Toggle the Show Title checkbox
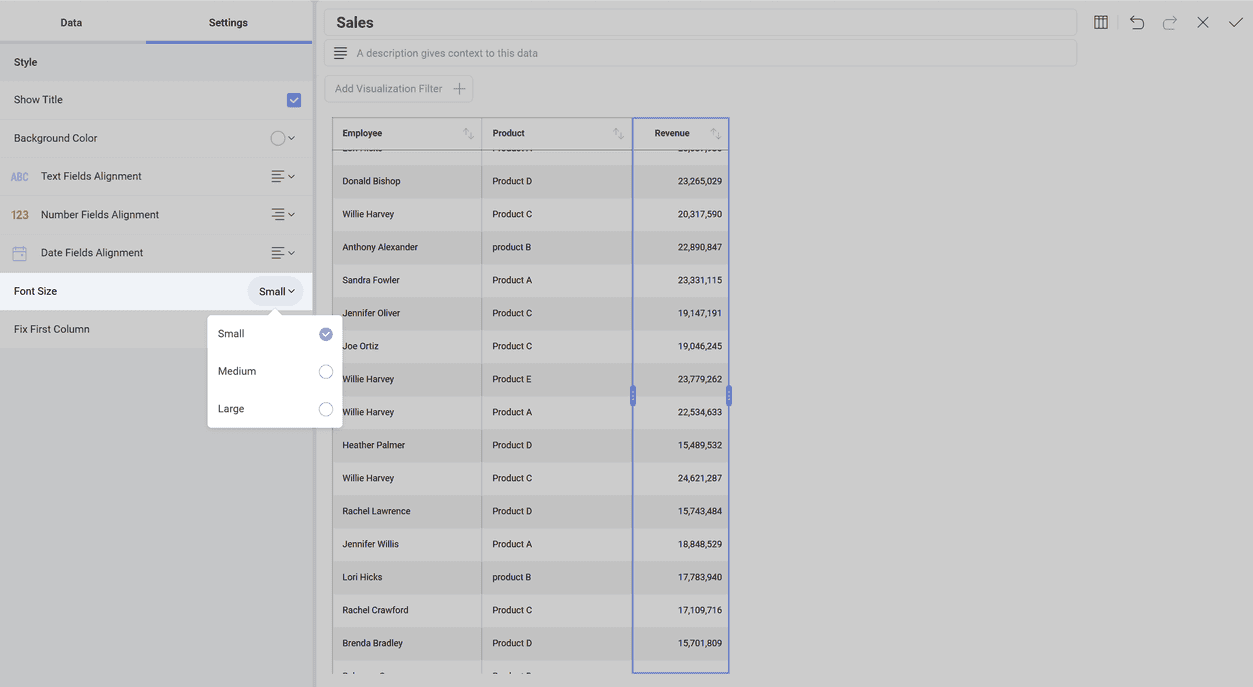1253x687 pixels. [294, 100]
